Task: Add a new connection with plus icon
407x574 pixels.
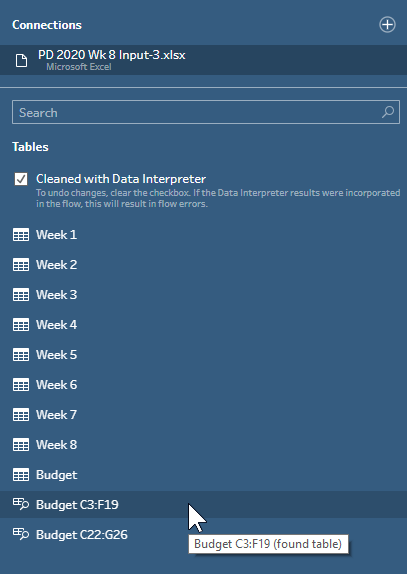Action: pos(387,25)
